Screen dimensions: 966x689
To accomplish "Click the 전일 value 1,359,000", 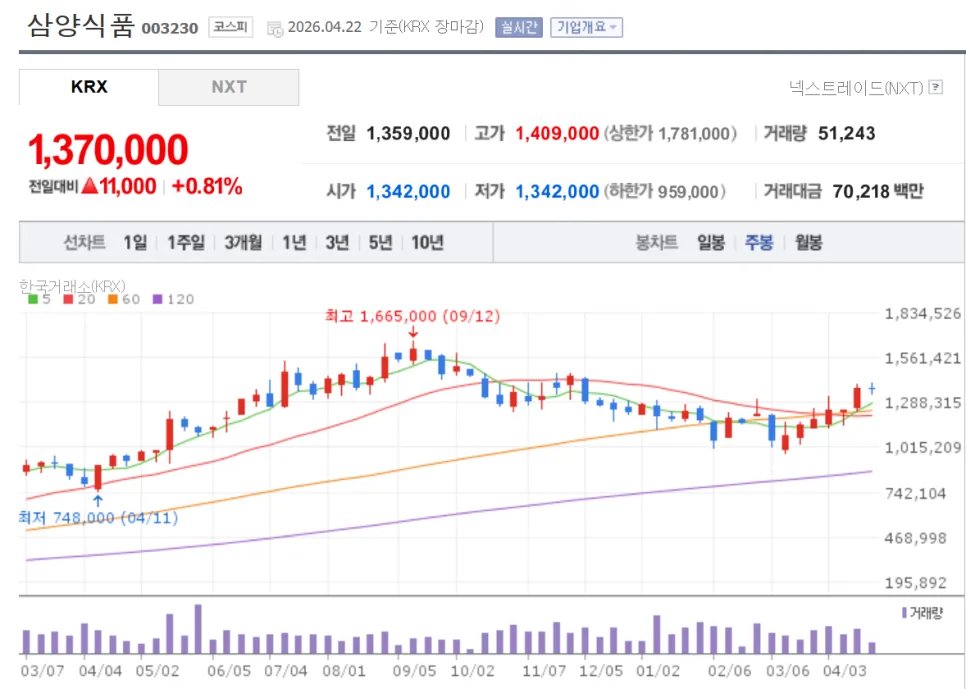I will pos(408,134).
